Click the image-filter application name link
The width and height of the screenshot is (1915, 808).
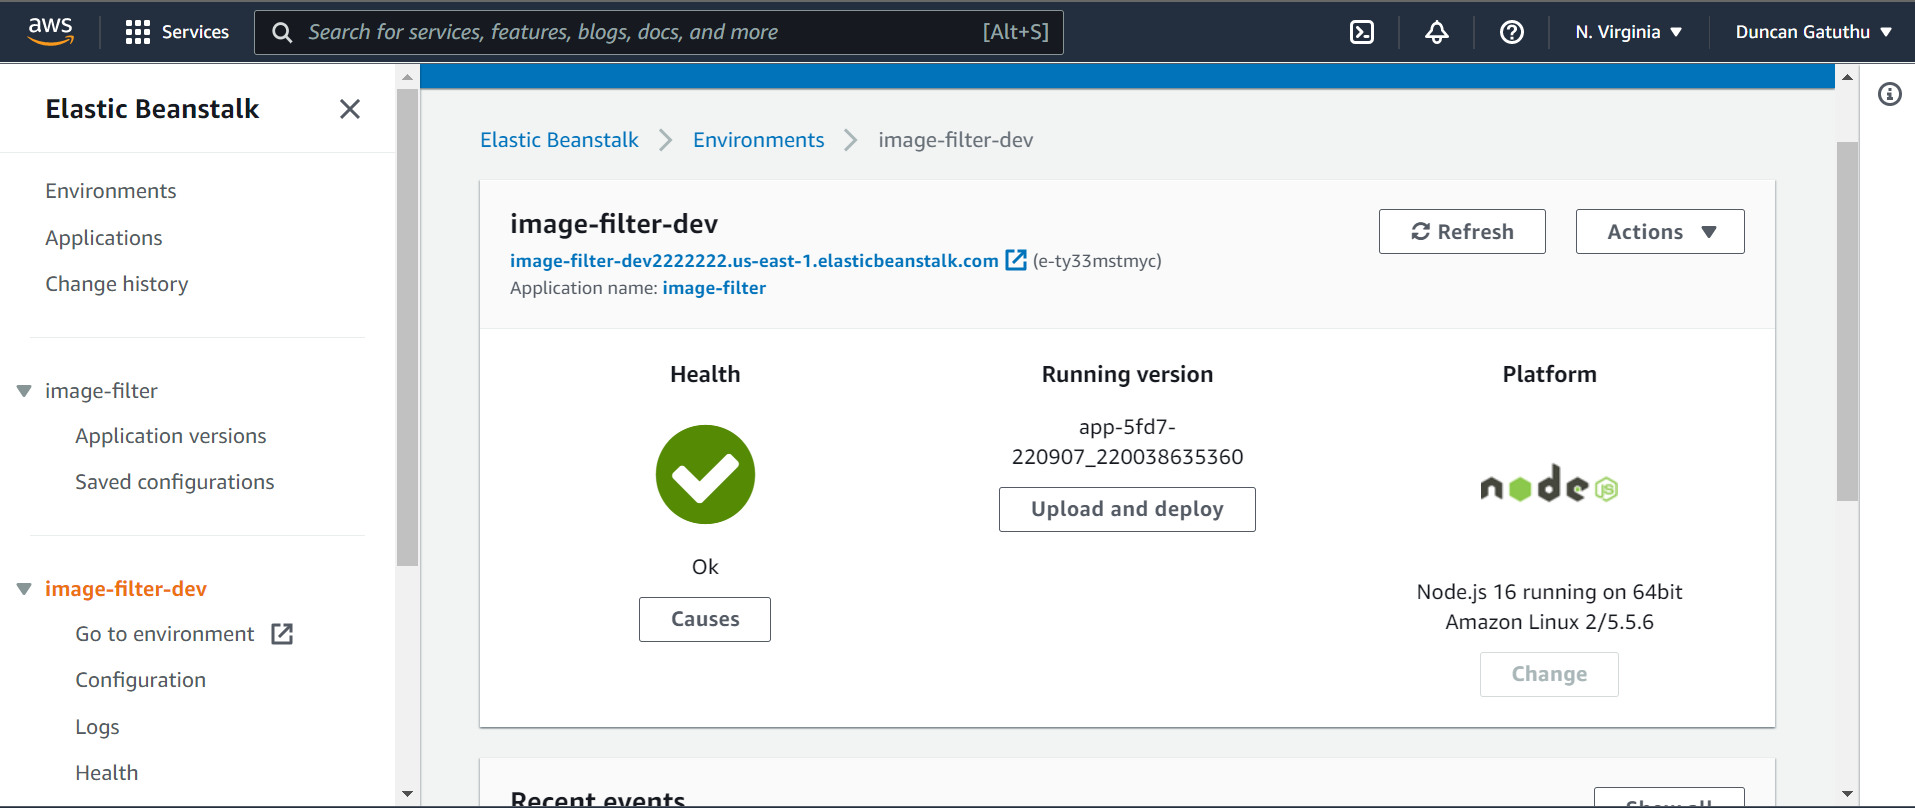(714, 288)
